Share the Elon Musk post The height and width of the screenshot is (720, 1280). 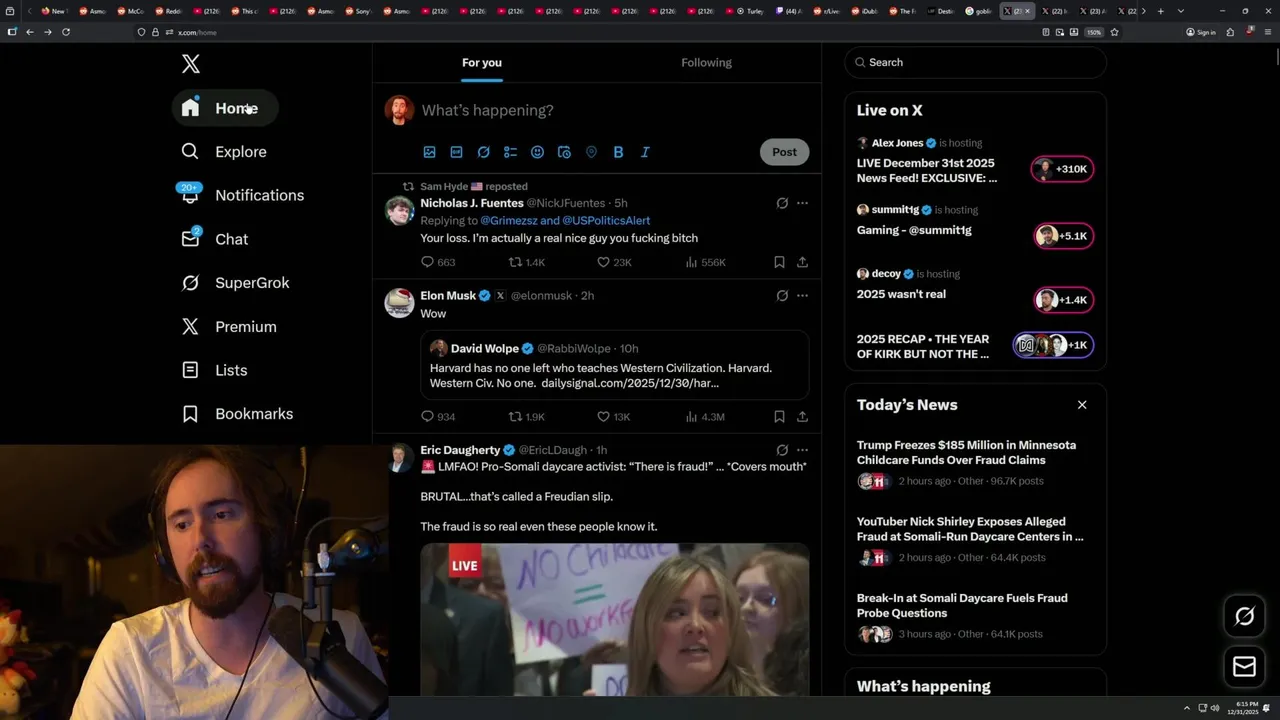point(802,417)
